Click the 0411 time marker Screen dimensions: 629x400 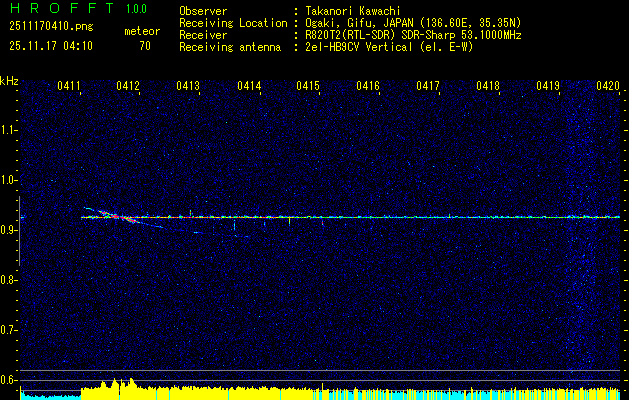click(69, 87)
